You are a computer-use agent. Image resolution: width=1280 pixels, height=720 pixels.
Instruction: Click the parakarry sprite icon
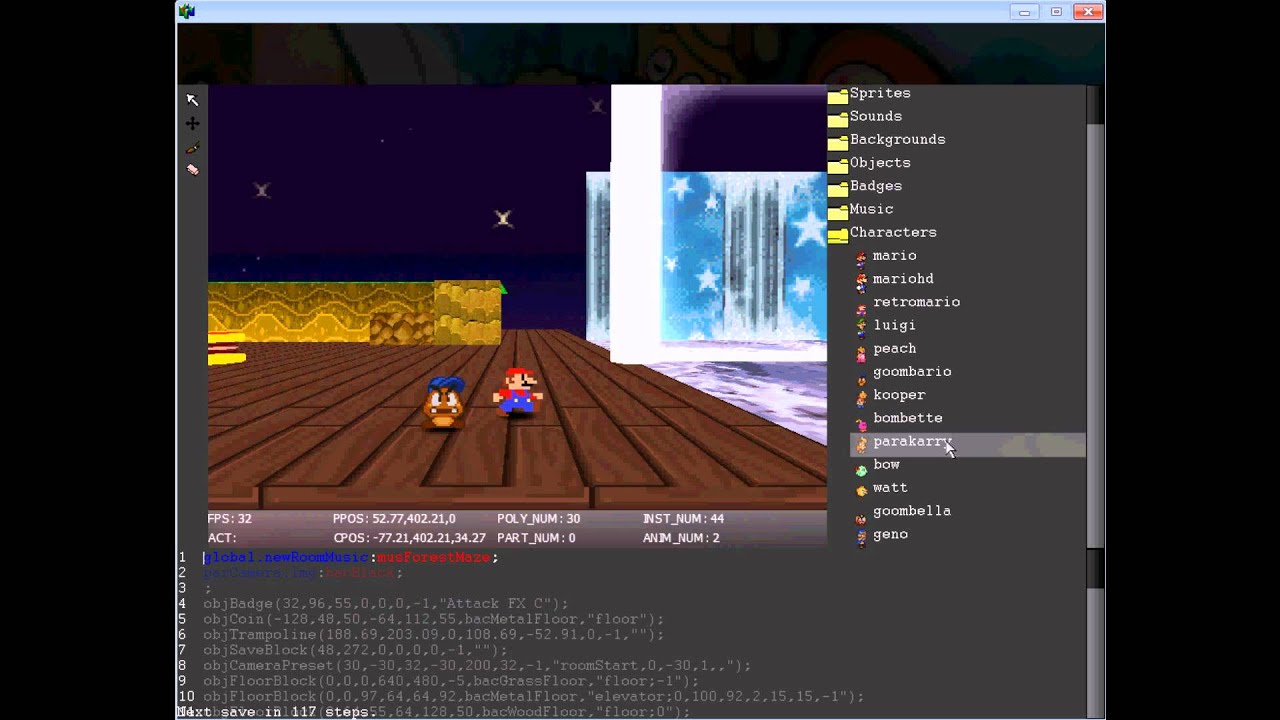tap(861, 443)
